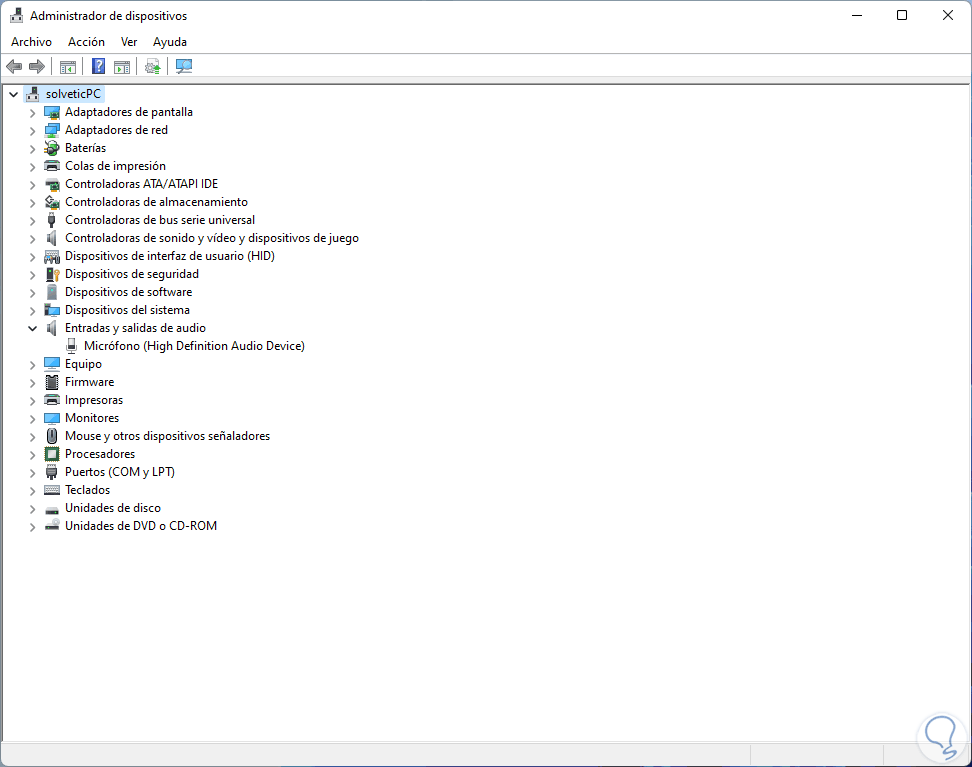Expand Controladoras de almacenamiento chevron
The width and height of the screenshot is (972, 767).
click(32, 203)
